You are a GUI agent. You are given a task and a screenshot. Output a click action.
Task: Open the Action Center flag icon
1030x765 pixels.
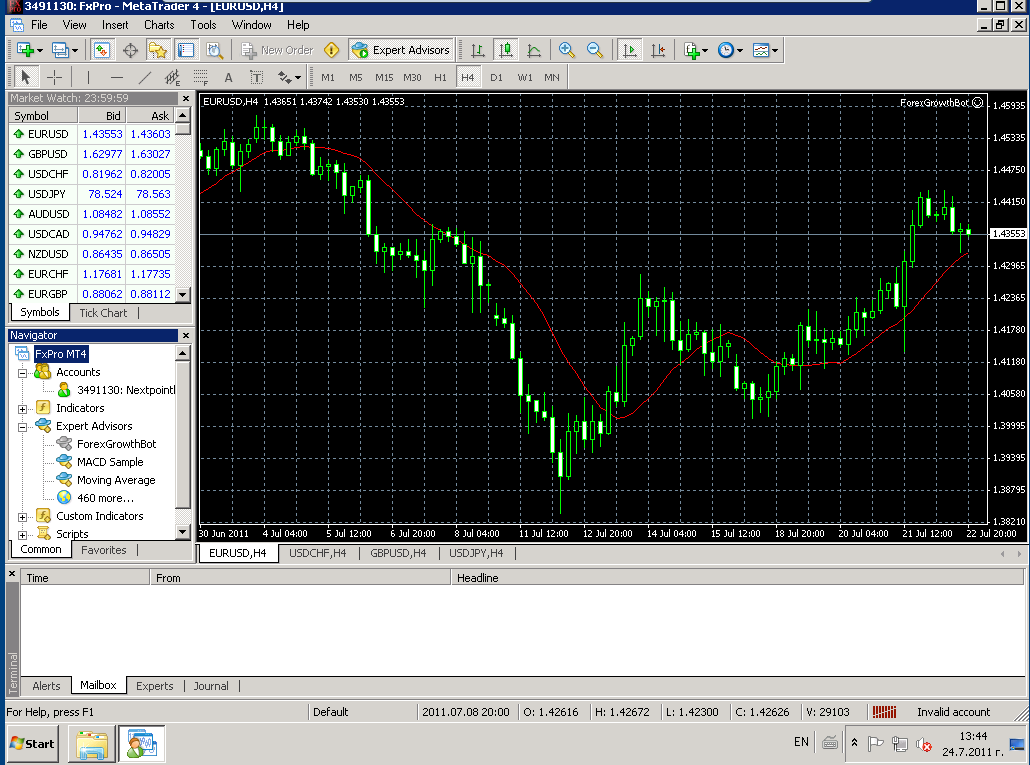pos(875,744)
